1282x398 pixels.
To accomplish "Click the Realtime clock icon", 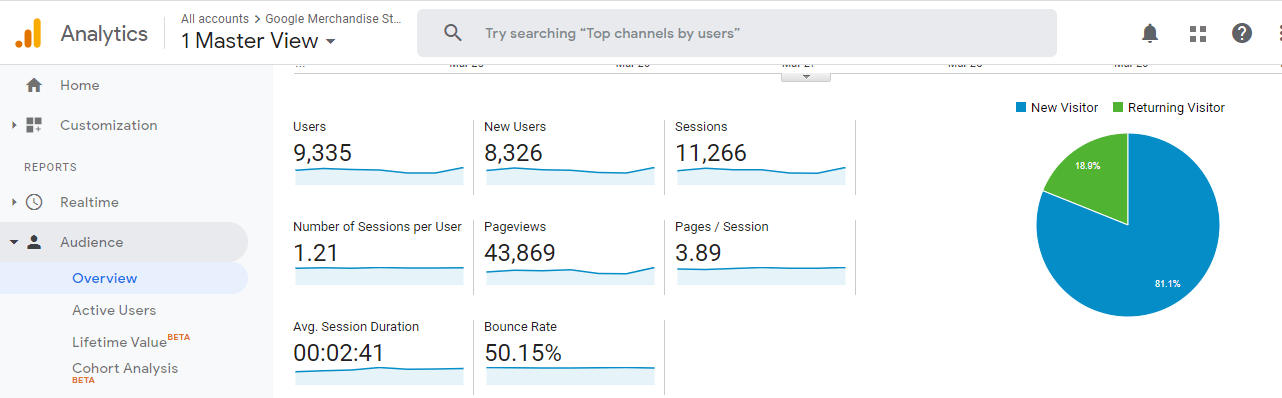I will tap(34, 202).
